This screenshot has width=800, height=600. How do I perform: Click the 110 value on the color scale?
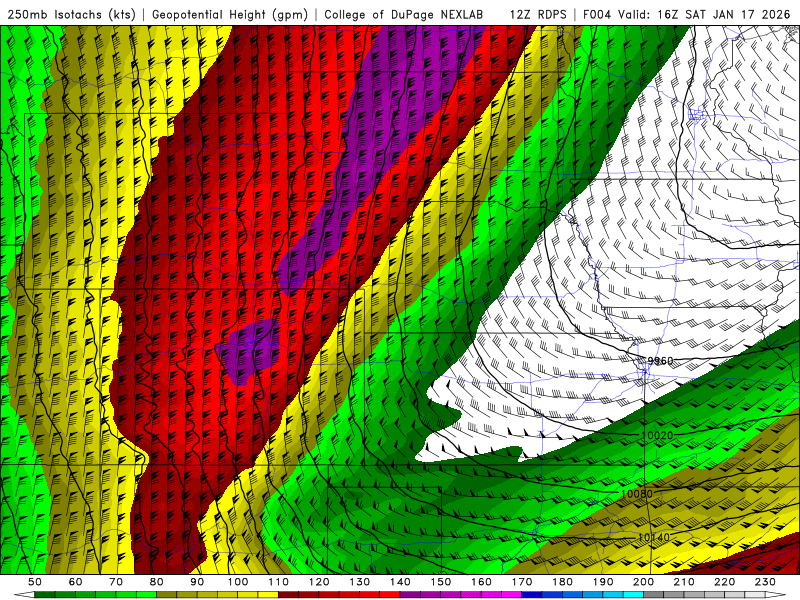(279, 582)
